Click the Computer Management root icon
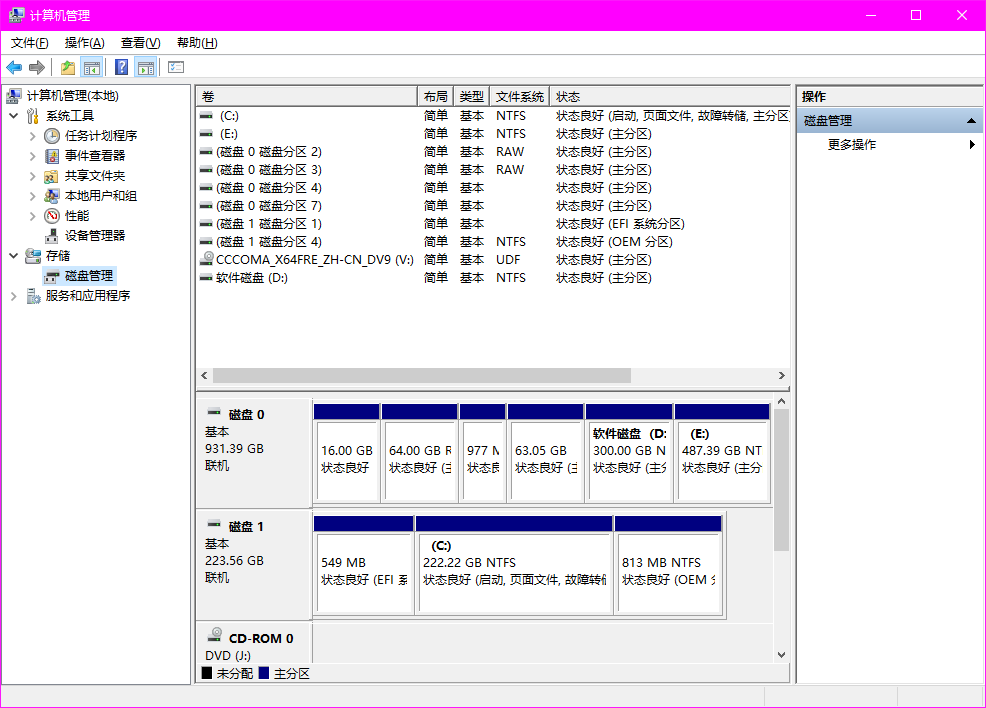The height and width of the screenshot is (708, 986). click(x=14, y=96)
